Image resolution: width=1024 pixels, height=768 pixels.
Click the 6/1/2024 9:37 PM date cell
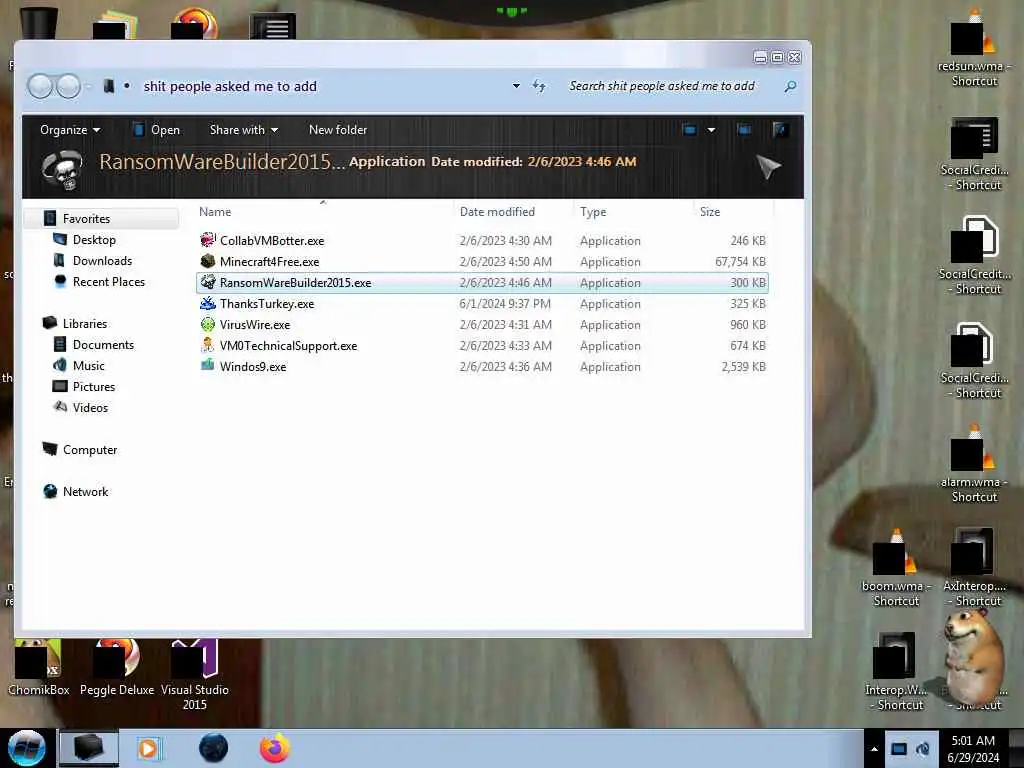pyautogui.click(x=505, y=304)
